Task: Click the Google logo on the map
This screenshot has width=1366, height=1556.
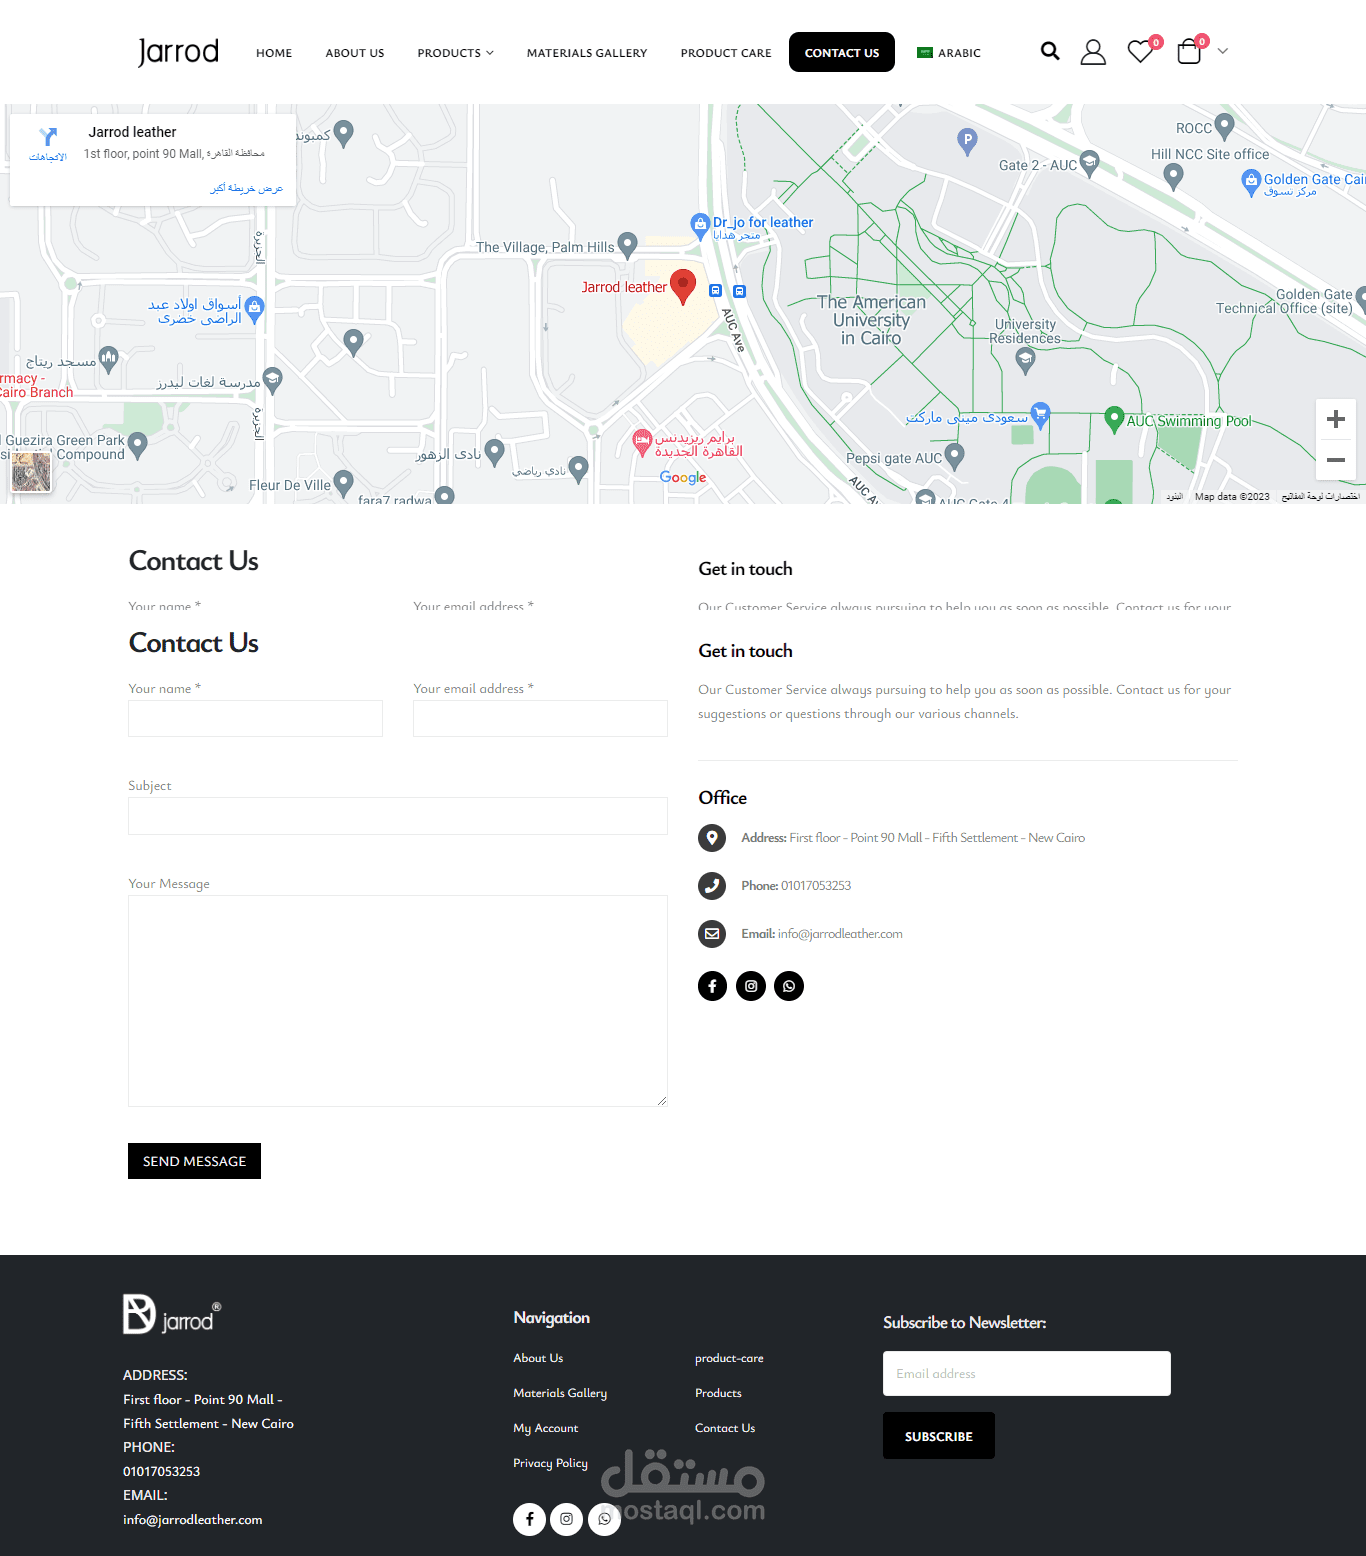Action: [683, 478]
